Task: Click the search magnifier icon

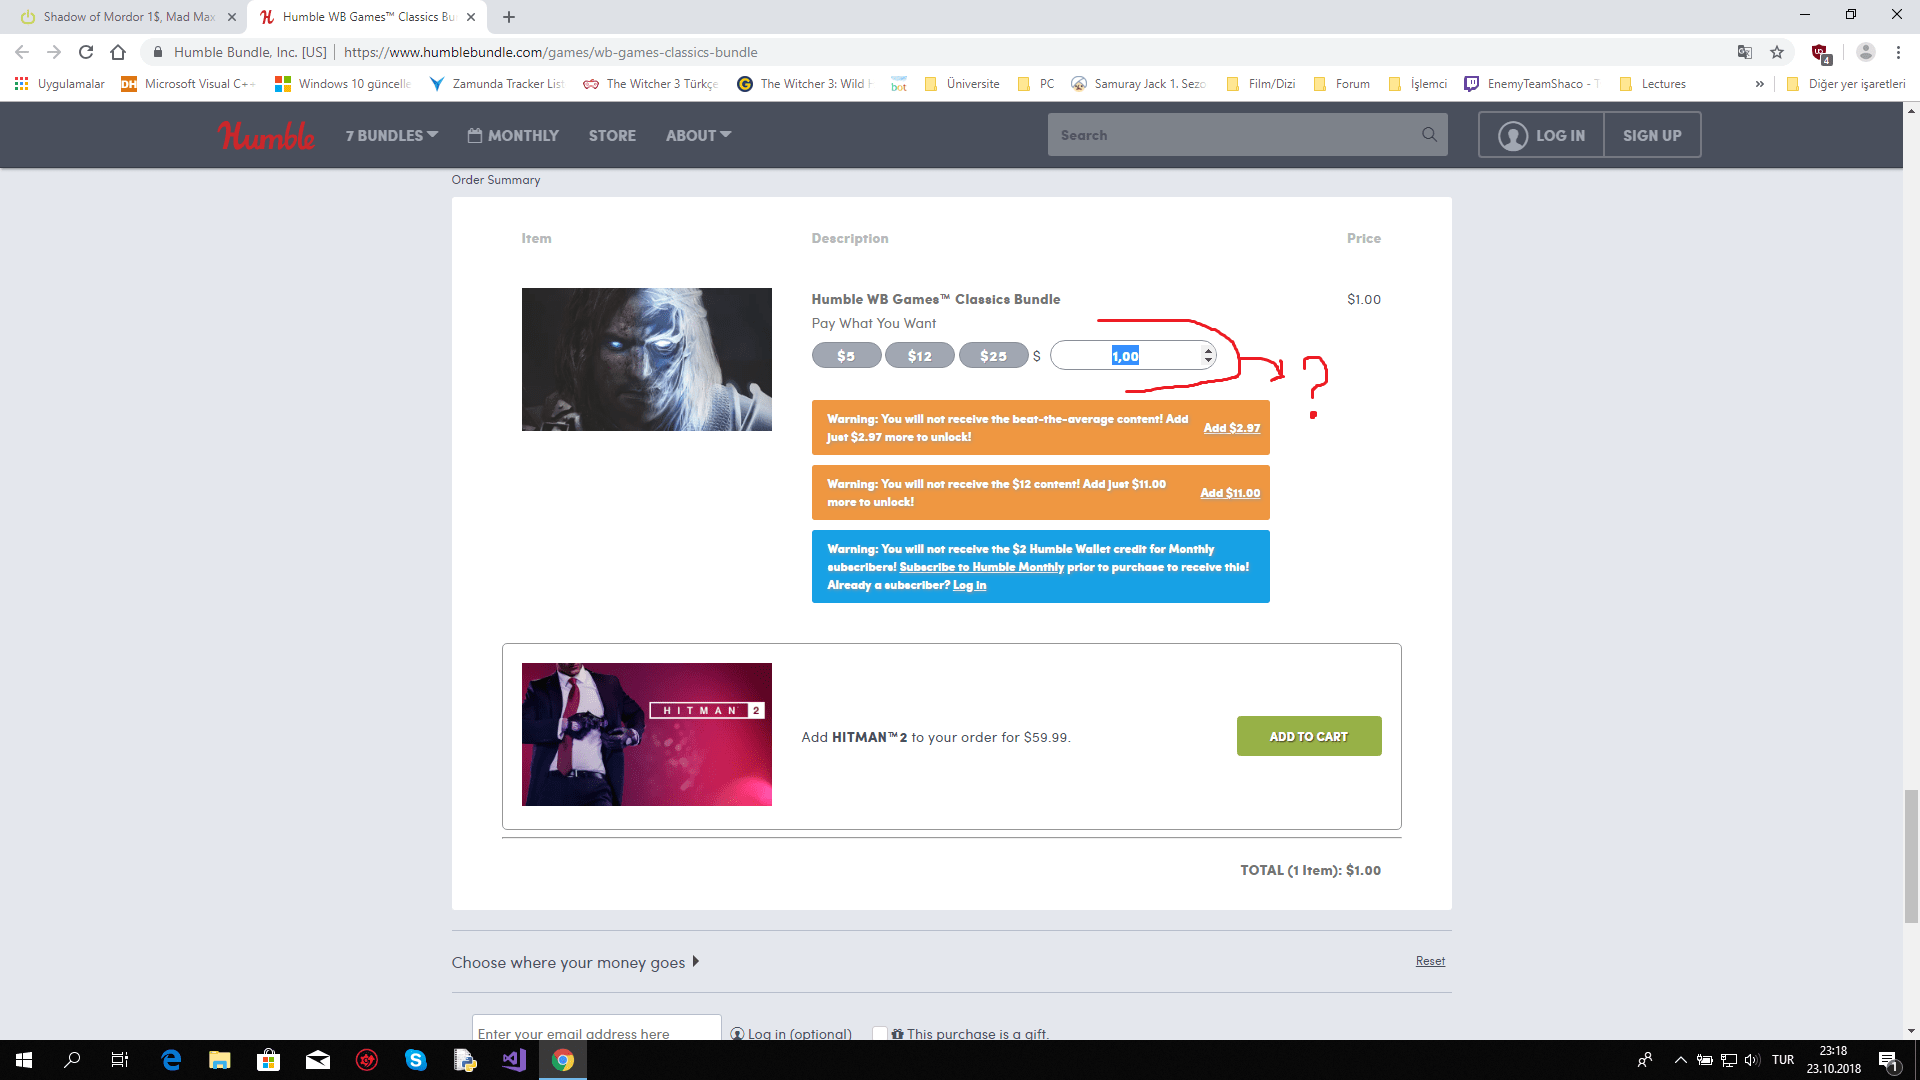Action: [x=1429, y=135]
